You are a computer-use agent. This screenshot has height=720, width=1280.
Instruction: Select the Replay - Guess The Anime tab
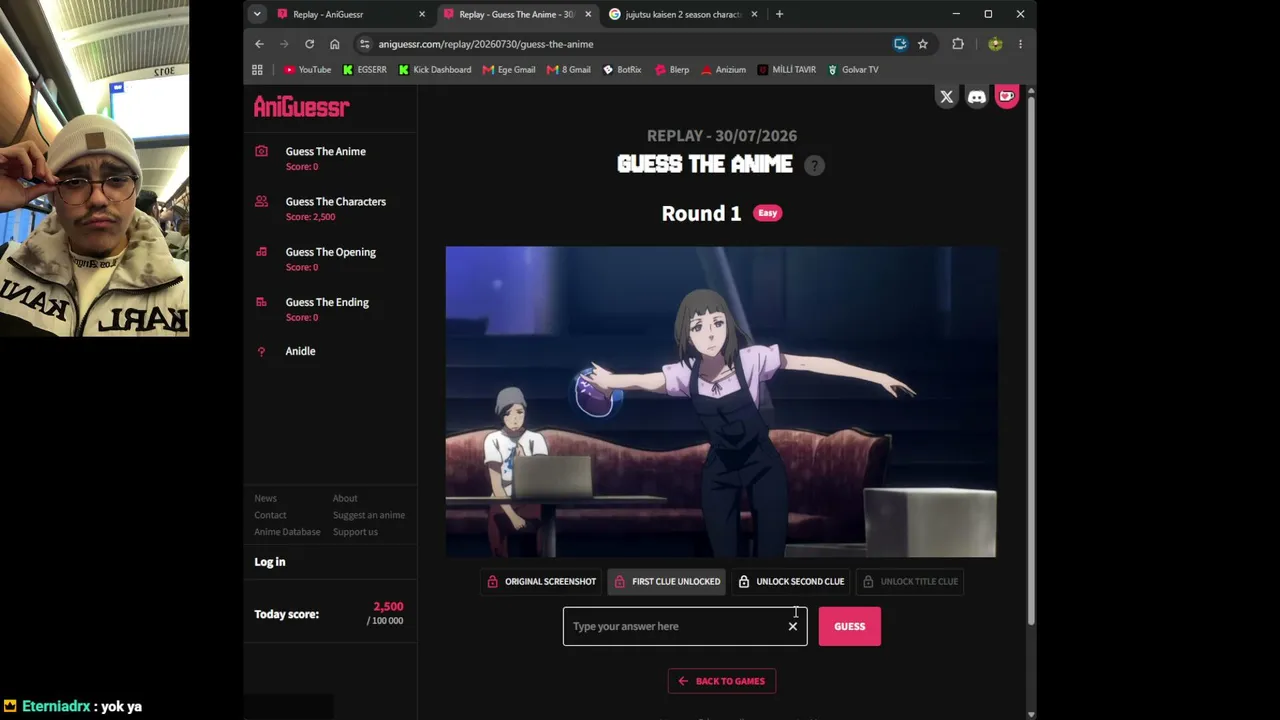(x=518, y=14)
